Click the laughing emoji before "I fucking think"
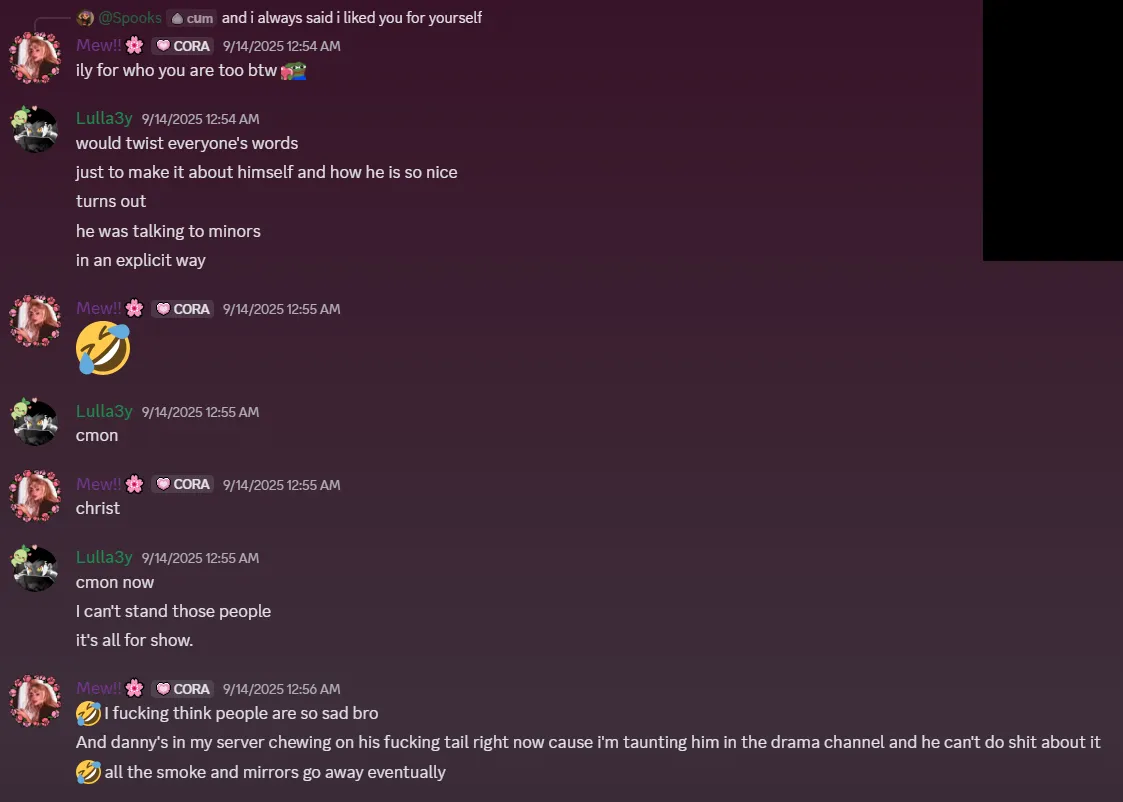1123x802 pixels. click(x=88, y=714)
